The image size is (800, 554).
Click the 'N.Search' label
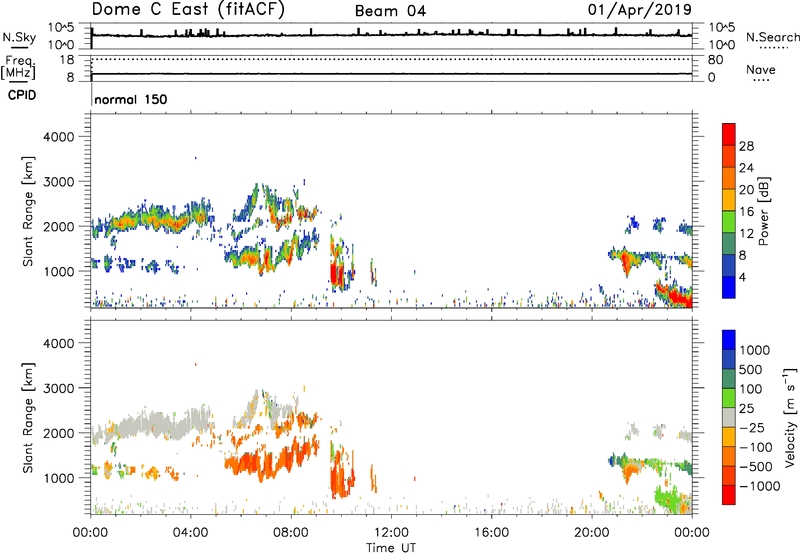pyautogui.click(x=773, y=37)
